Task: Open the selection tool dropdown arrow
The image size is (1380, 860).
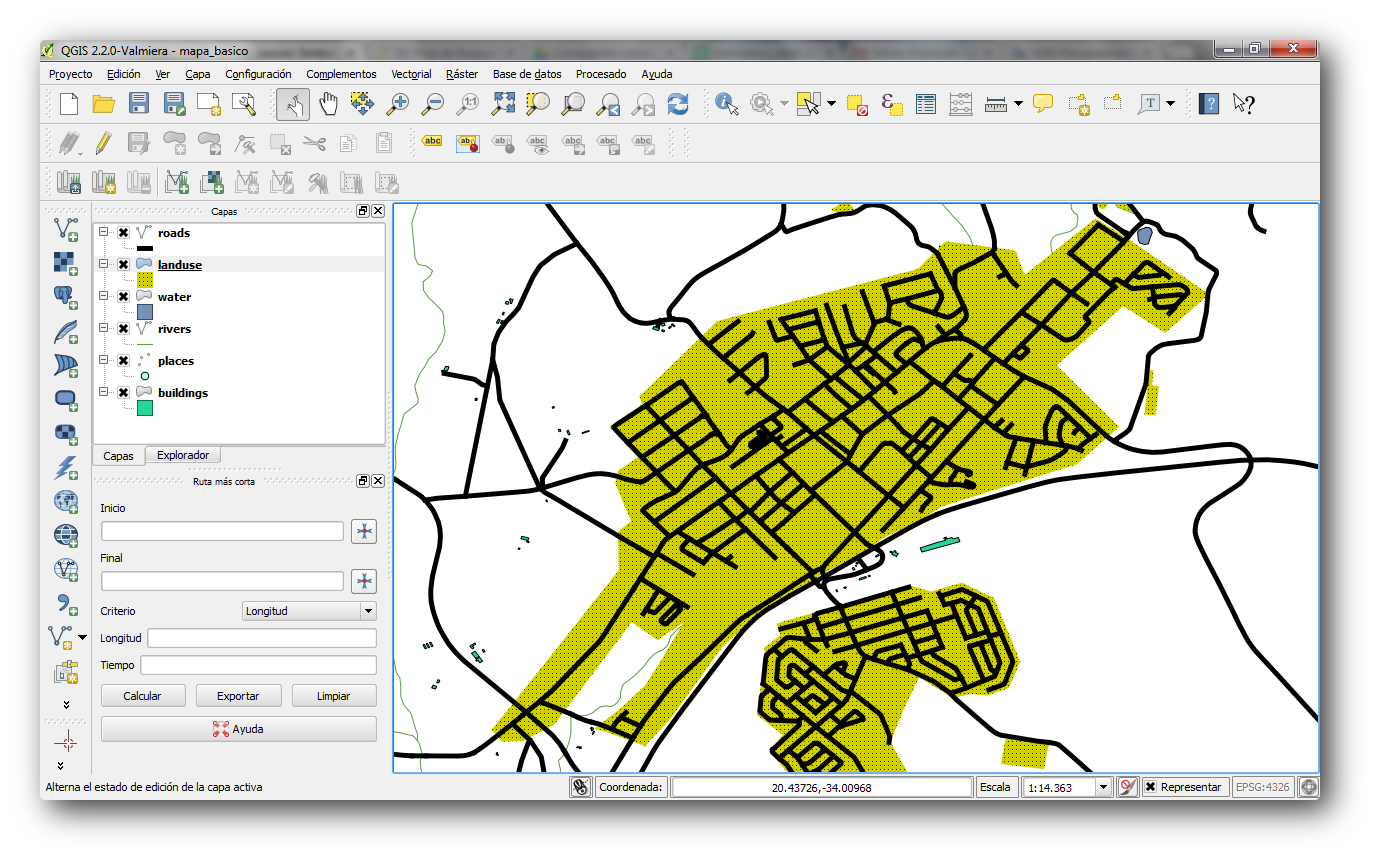Action: [831, 103]
